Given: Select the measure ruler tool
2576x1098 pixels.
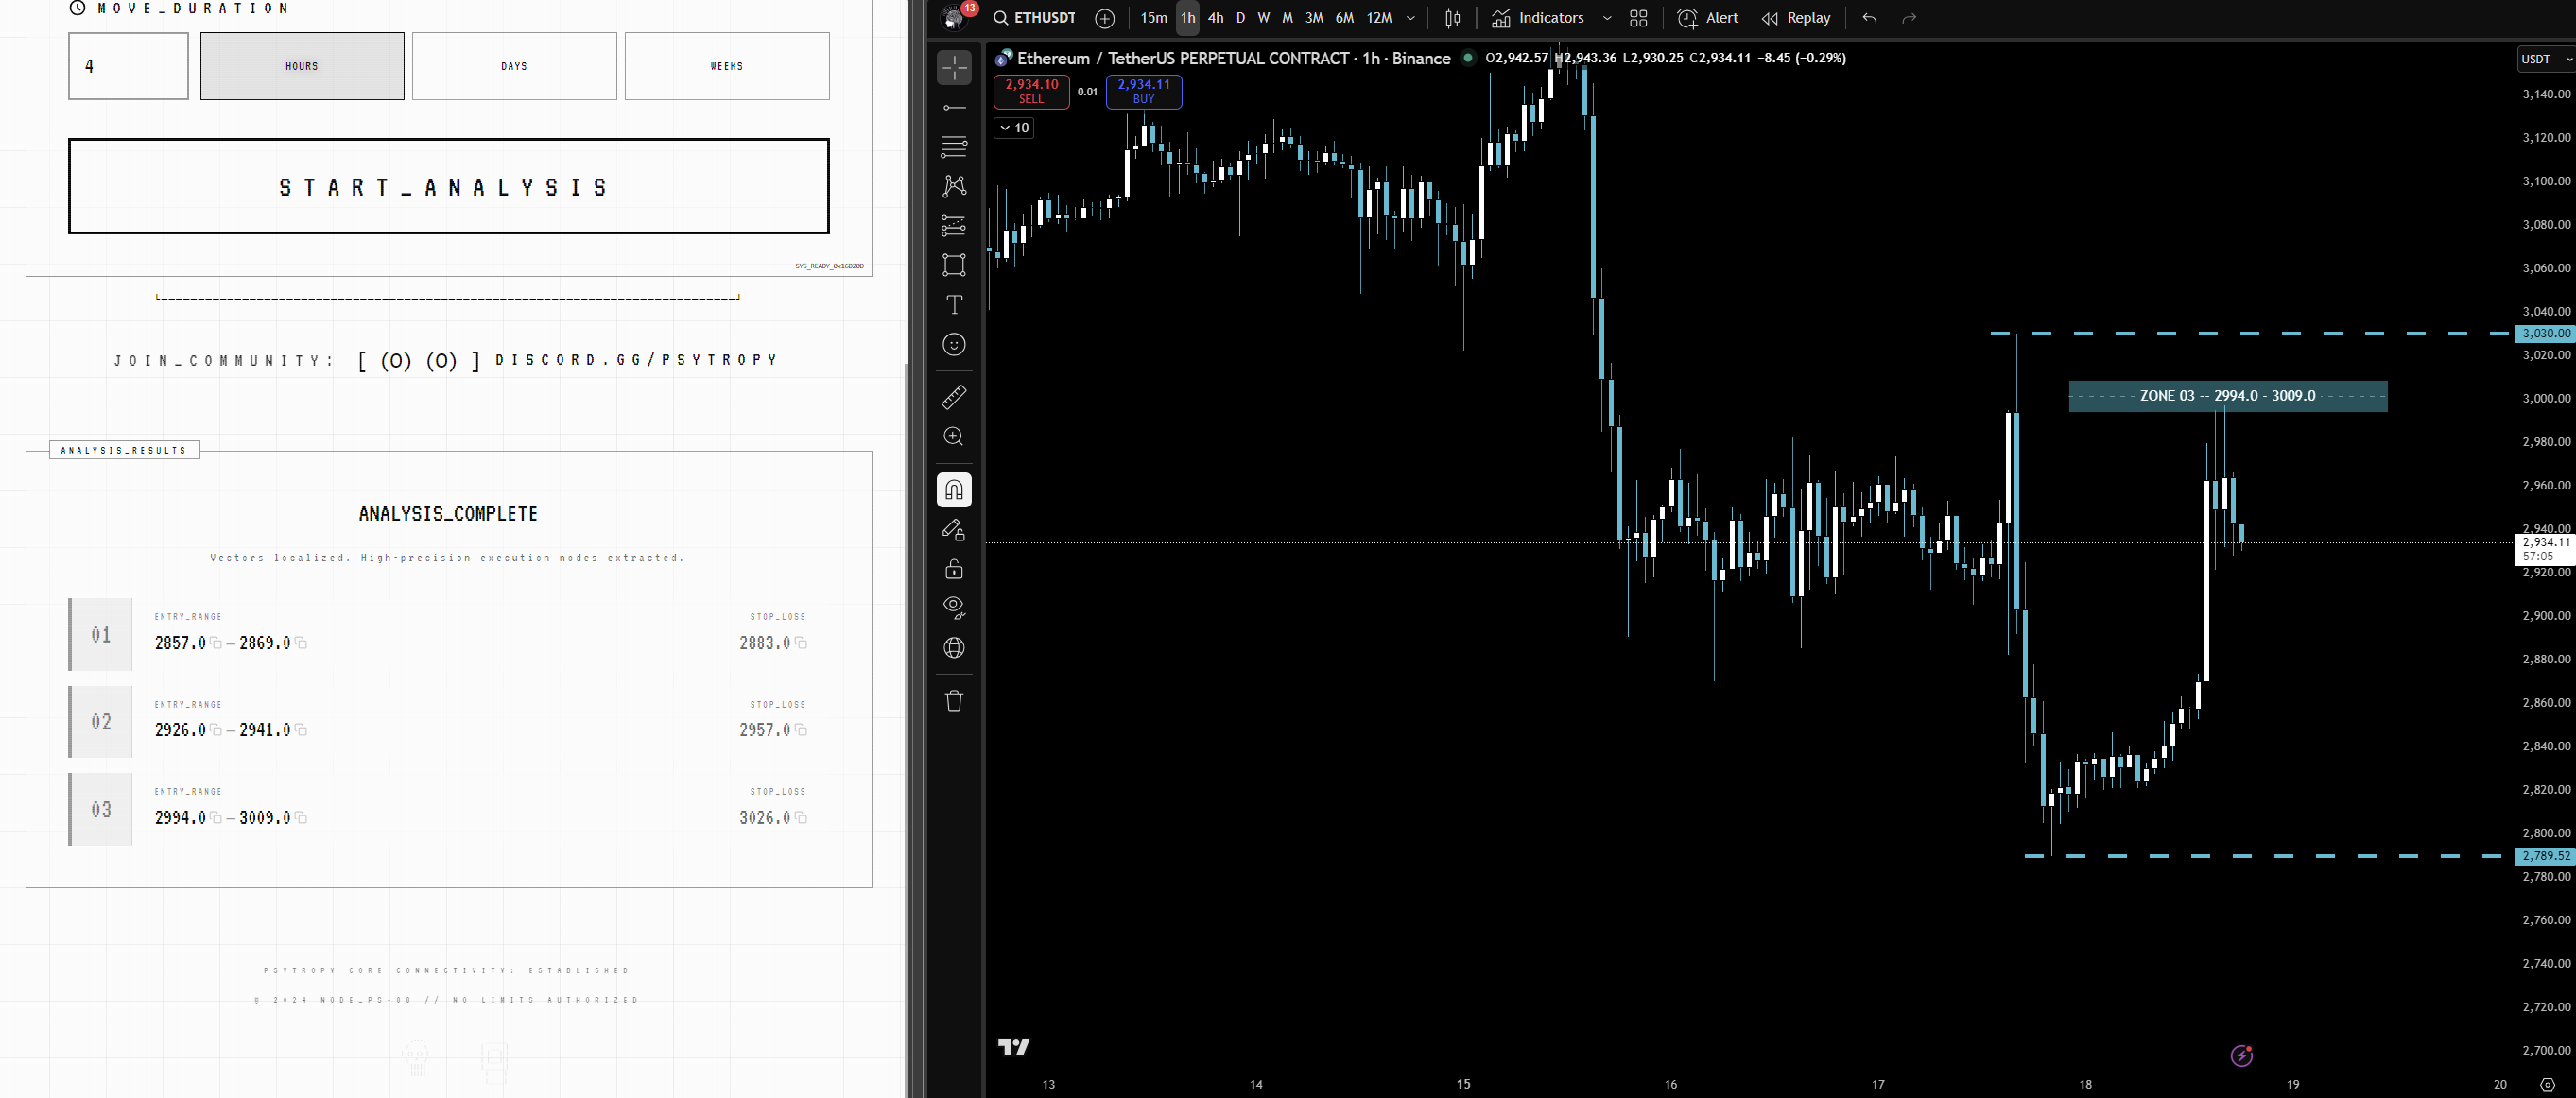Looking at the screenshot, I should pos(954,396).
